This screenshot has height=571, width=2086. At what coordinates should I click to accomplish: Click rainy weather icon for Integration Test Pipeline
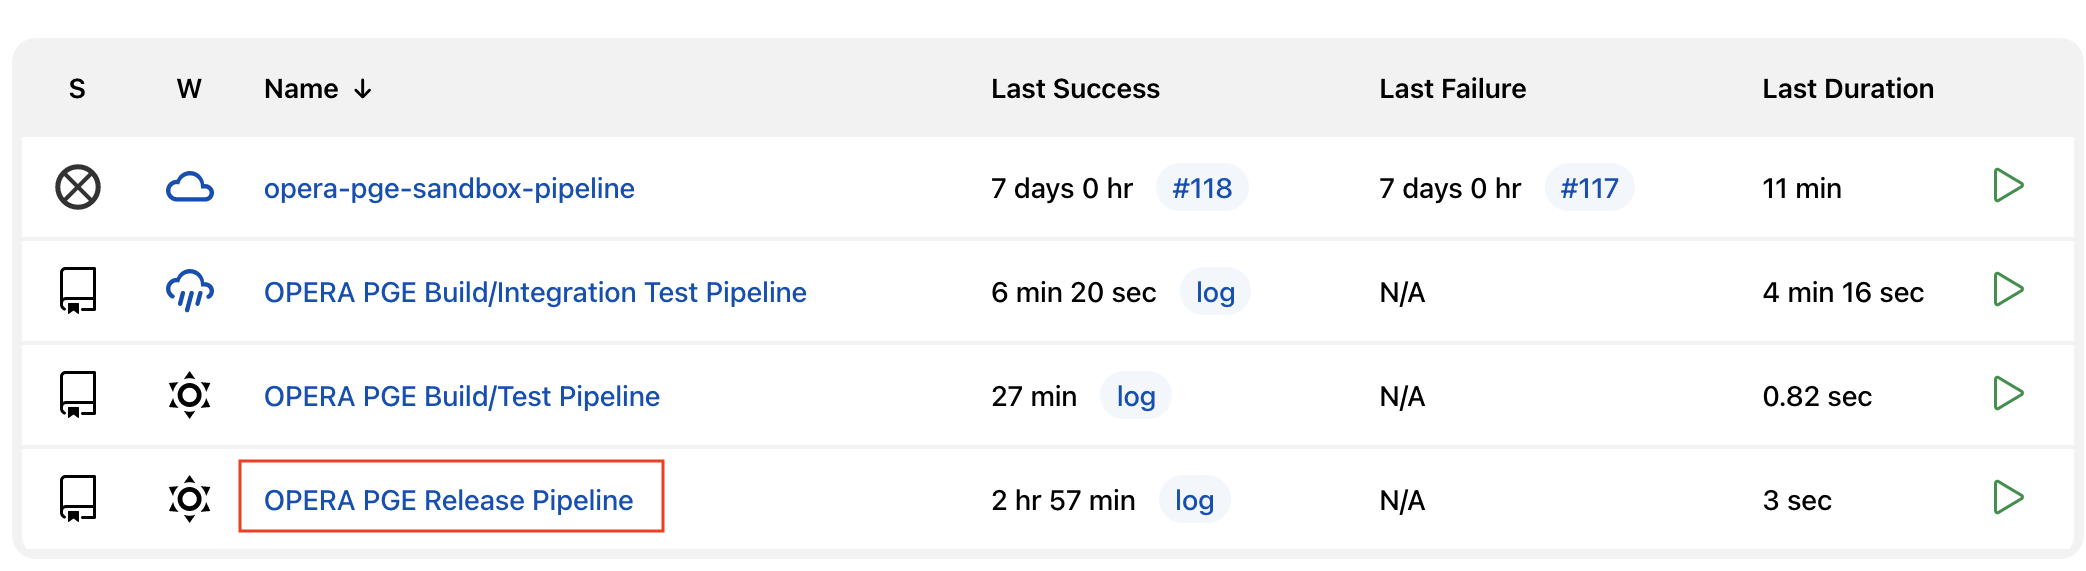[189, 291]
